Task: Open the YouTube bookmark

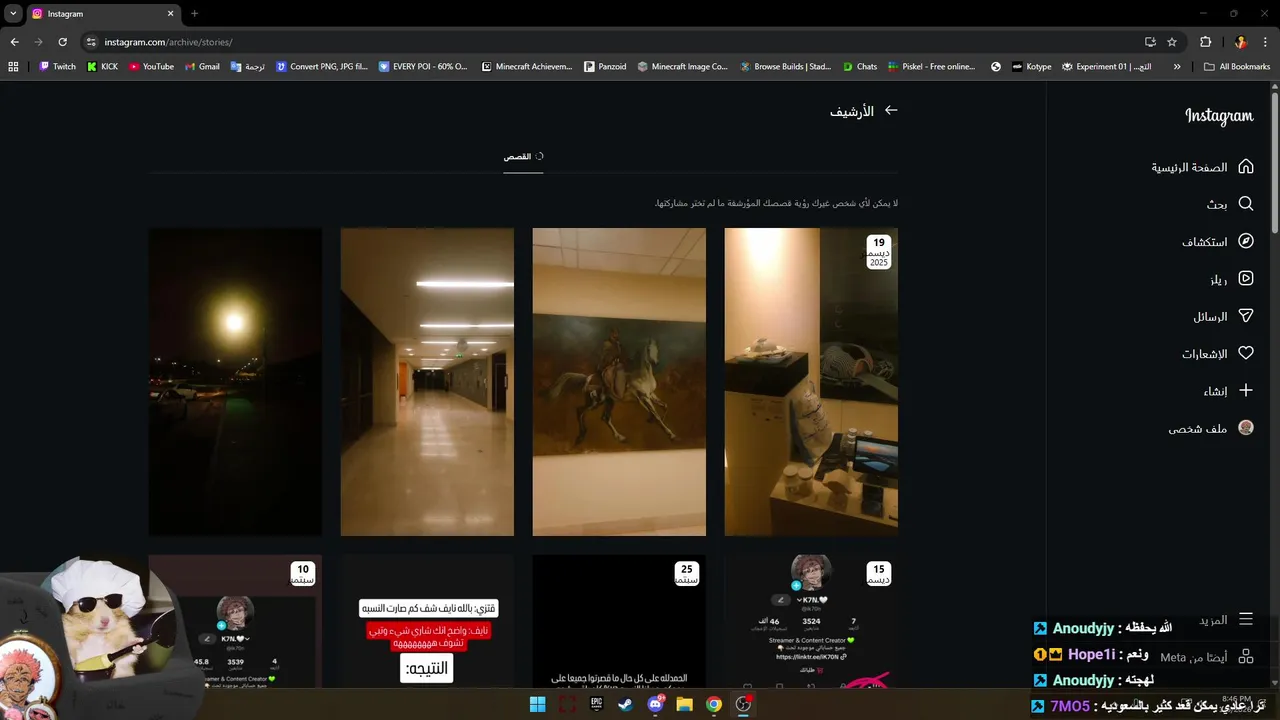Action: pyautogui.click(x=151, y=67)
